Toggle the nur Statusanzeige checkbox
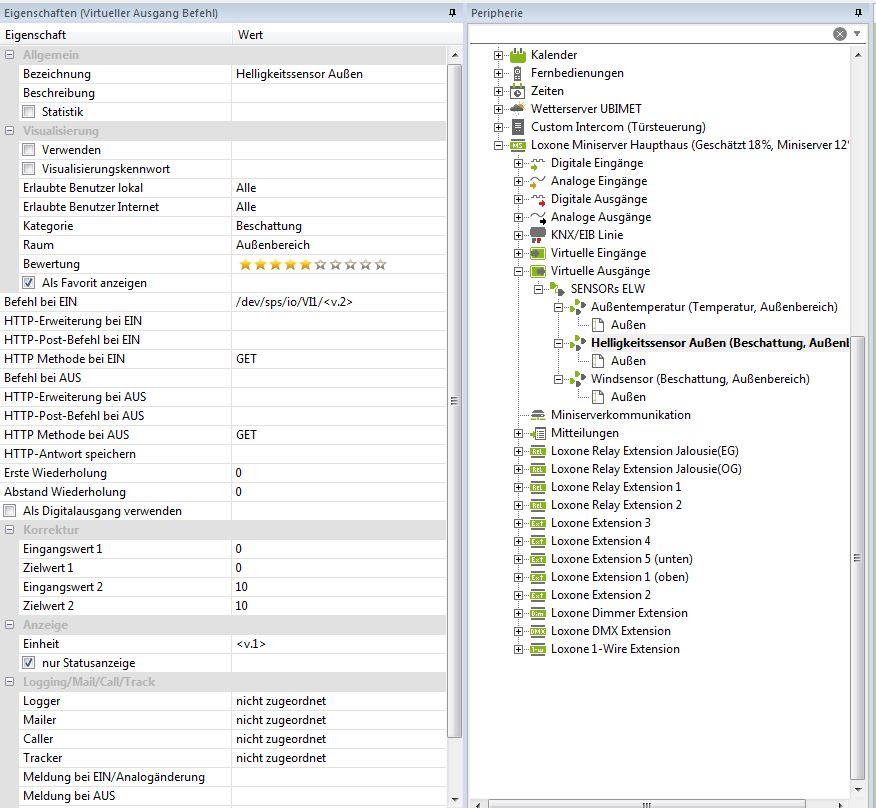 click(x=29, y=663)
